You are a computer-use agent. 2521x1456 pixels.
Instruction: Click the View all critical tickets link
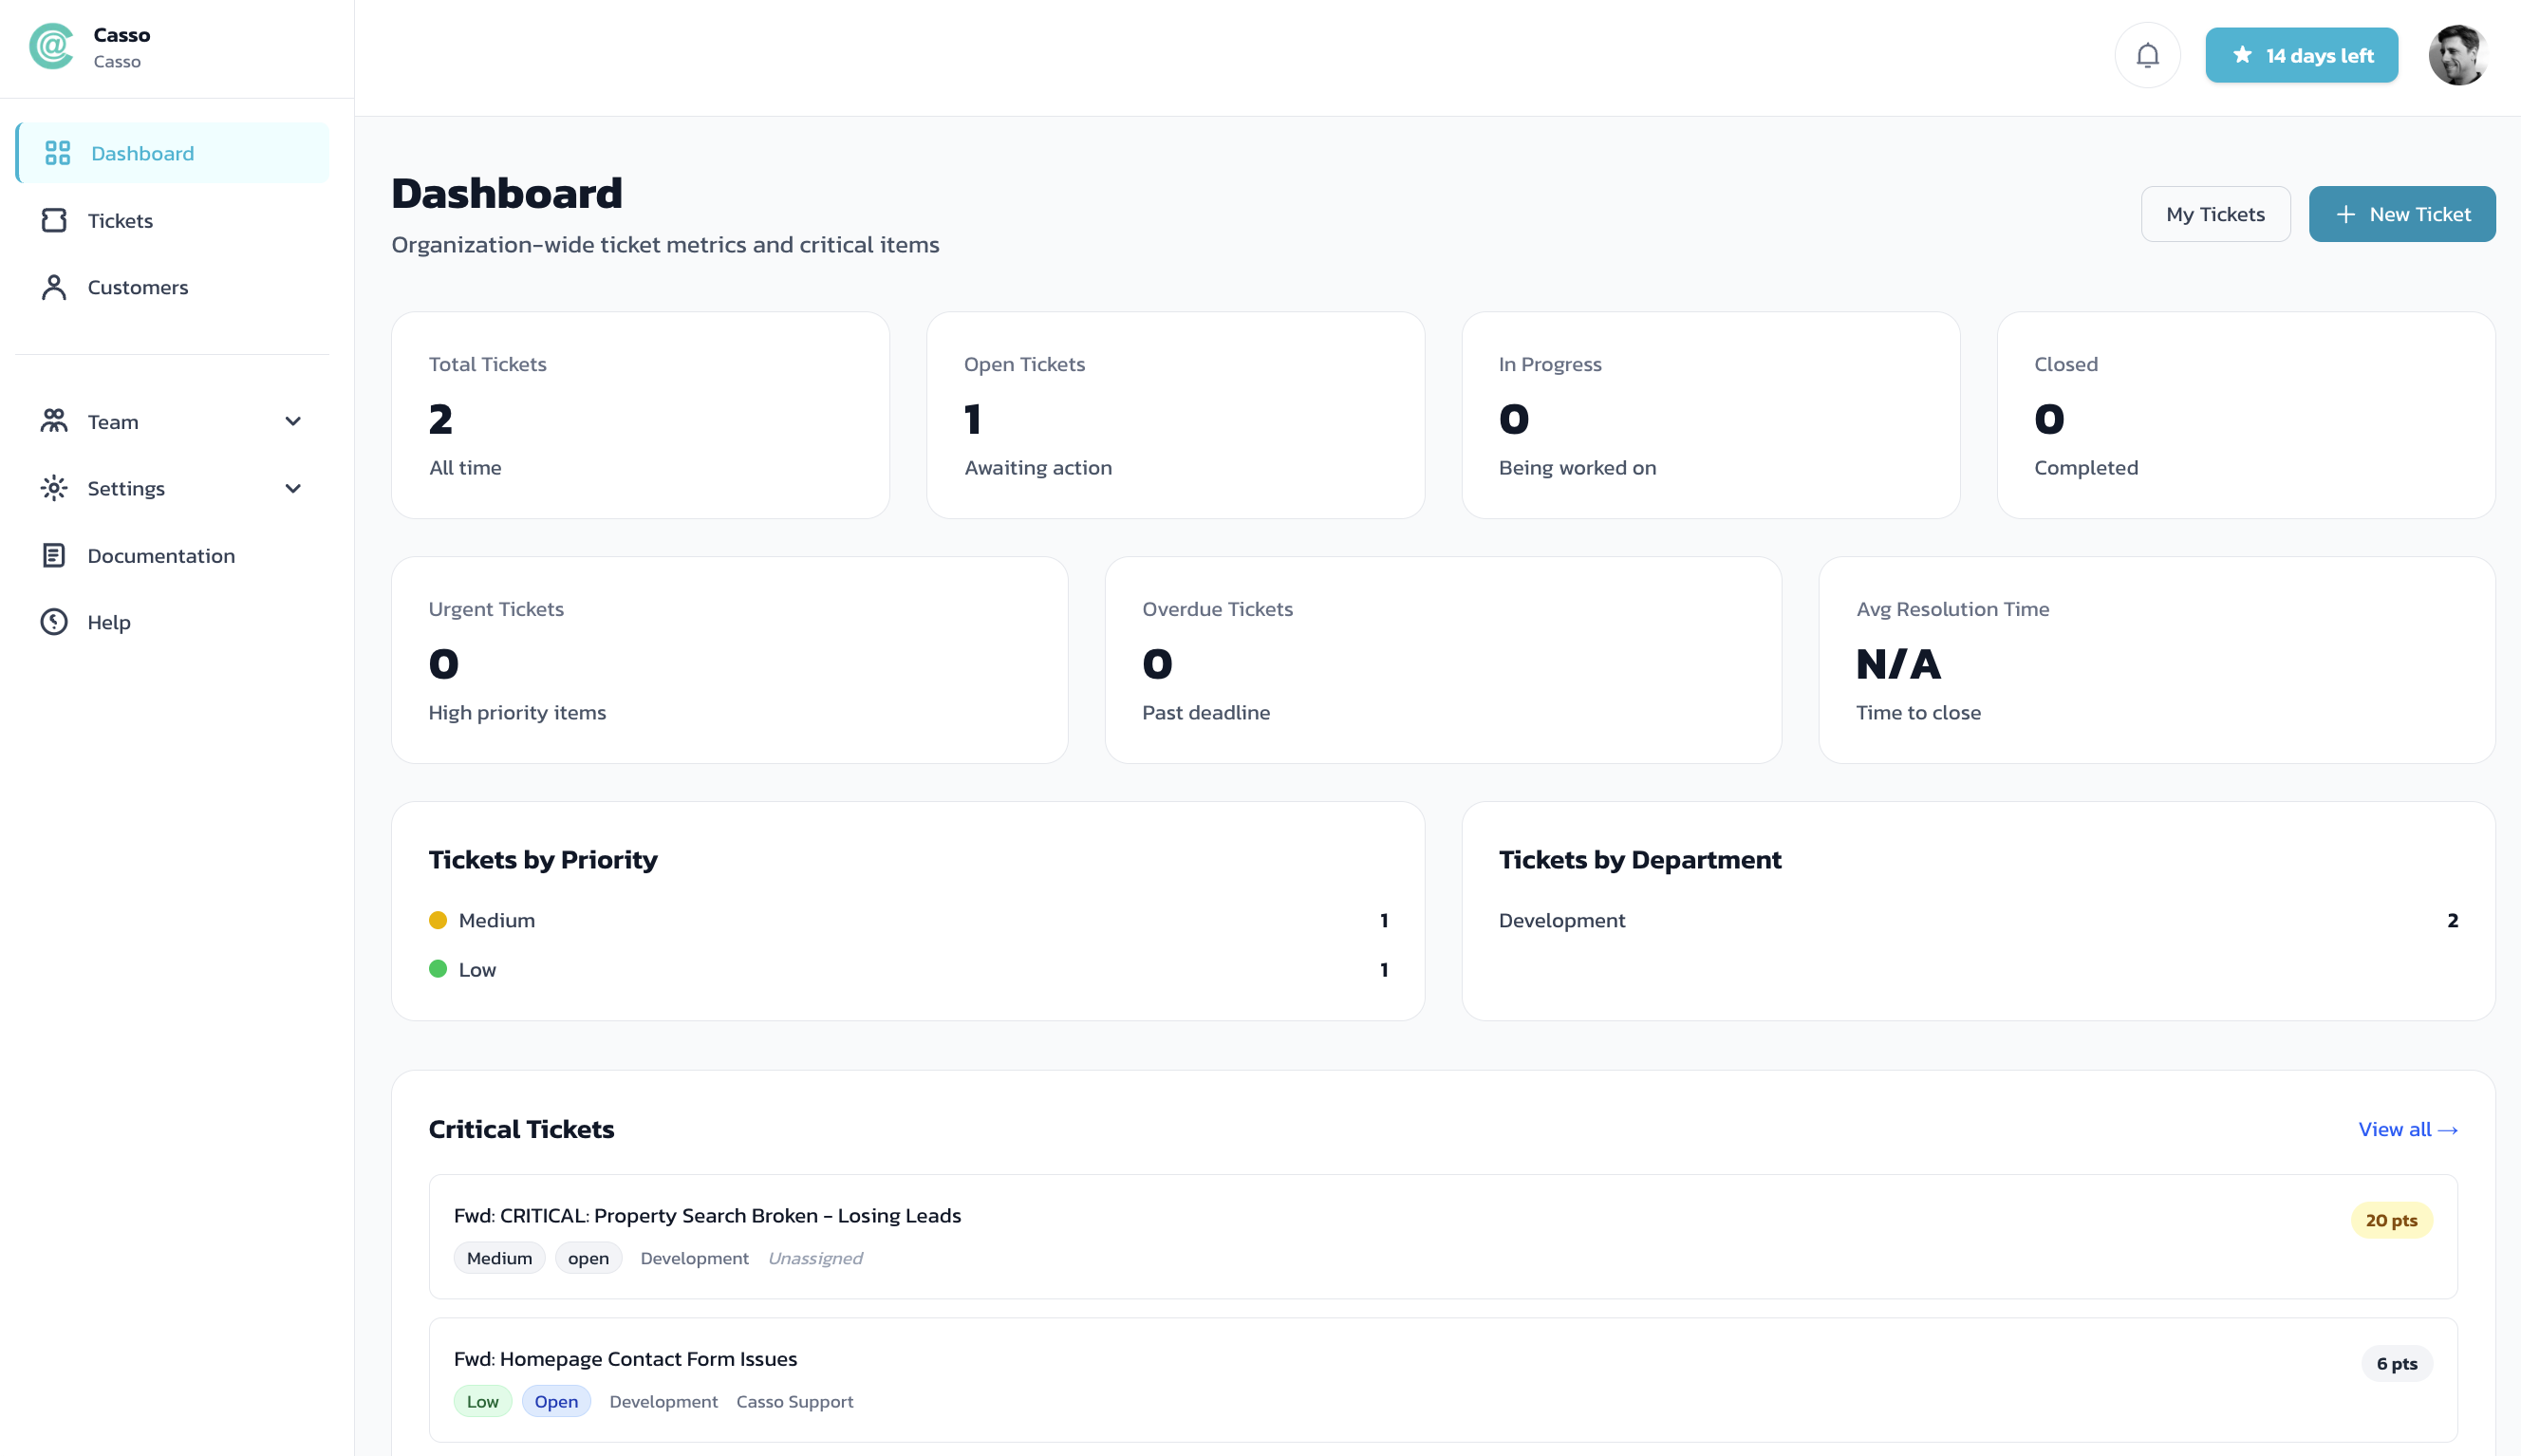coord(2407,1128)
